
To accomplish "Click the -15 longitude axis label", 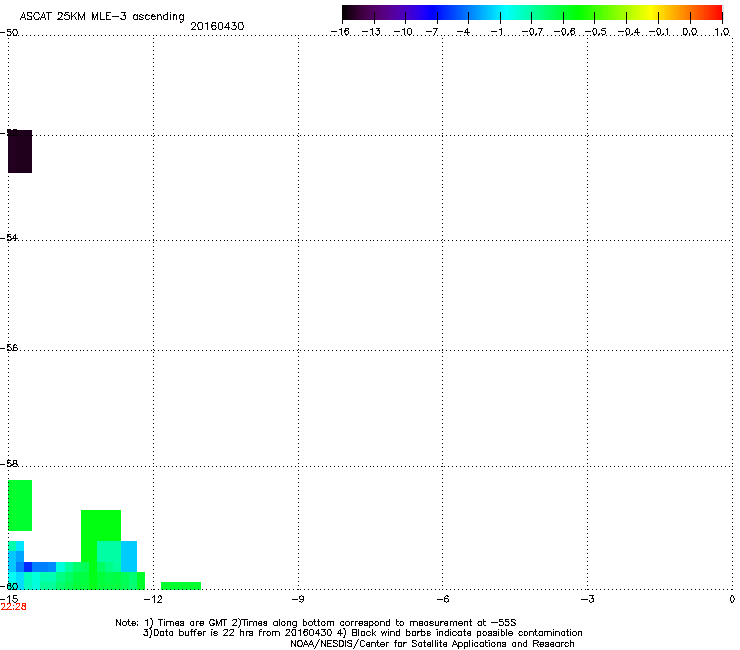I will 9,599.
